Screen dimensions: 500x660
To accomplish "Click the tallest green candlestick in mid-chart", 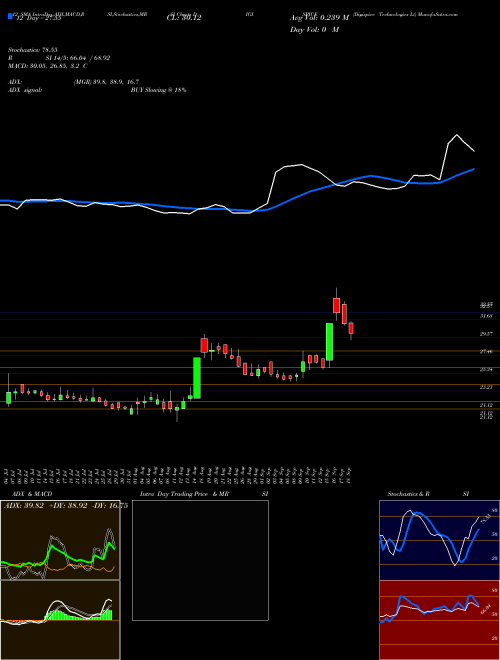I will pos(197,378).
